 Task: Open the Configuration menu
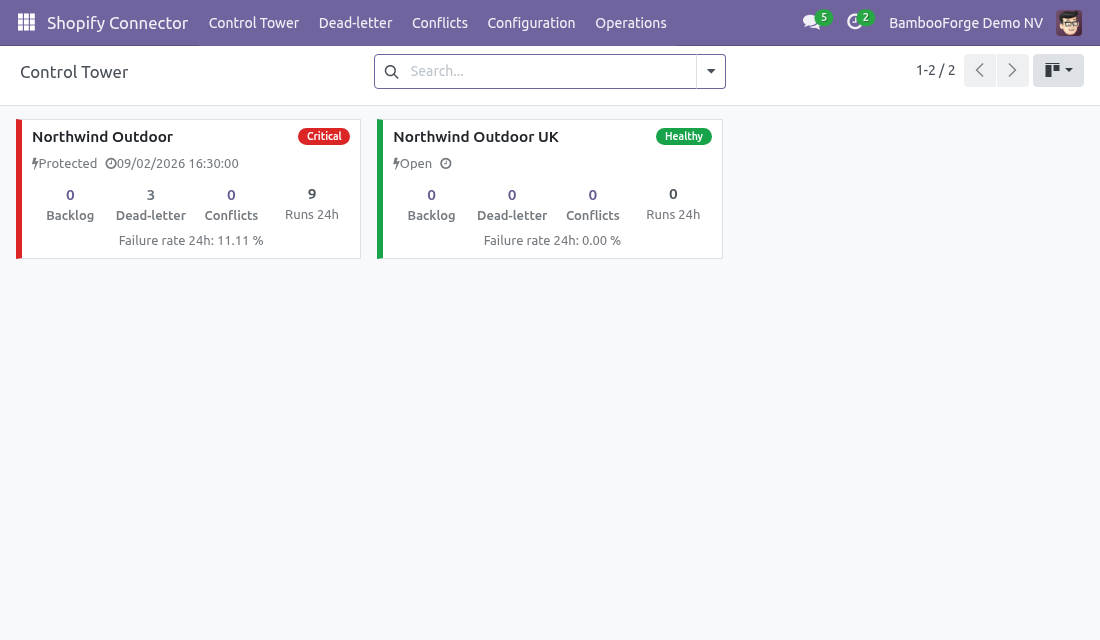tap(531, 23)
